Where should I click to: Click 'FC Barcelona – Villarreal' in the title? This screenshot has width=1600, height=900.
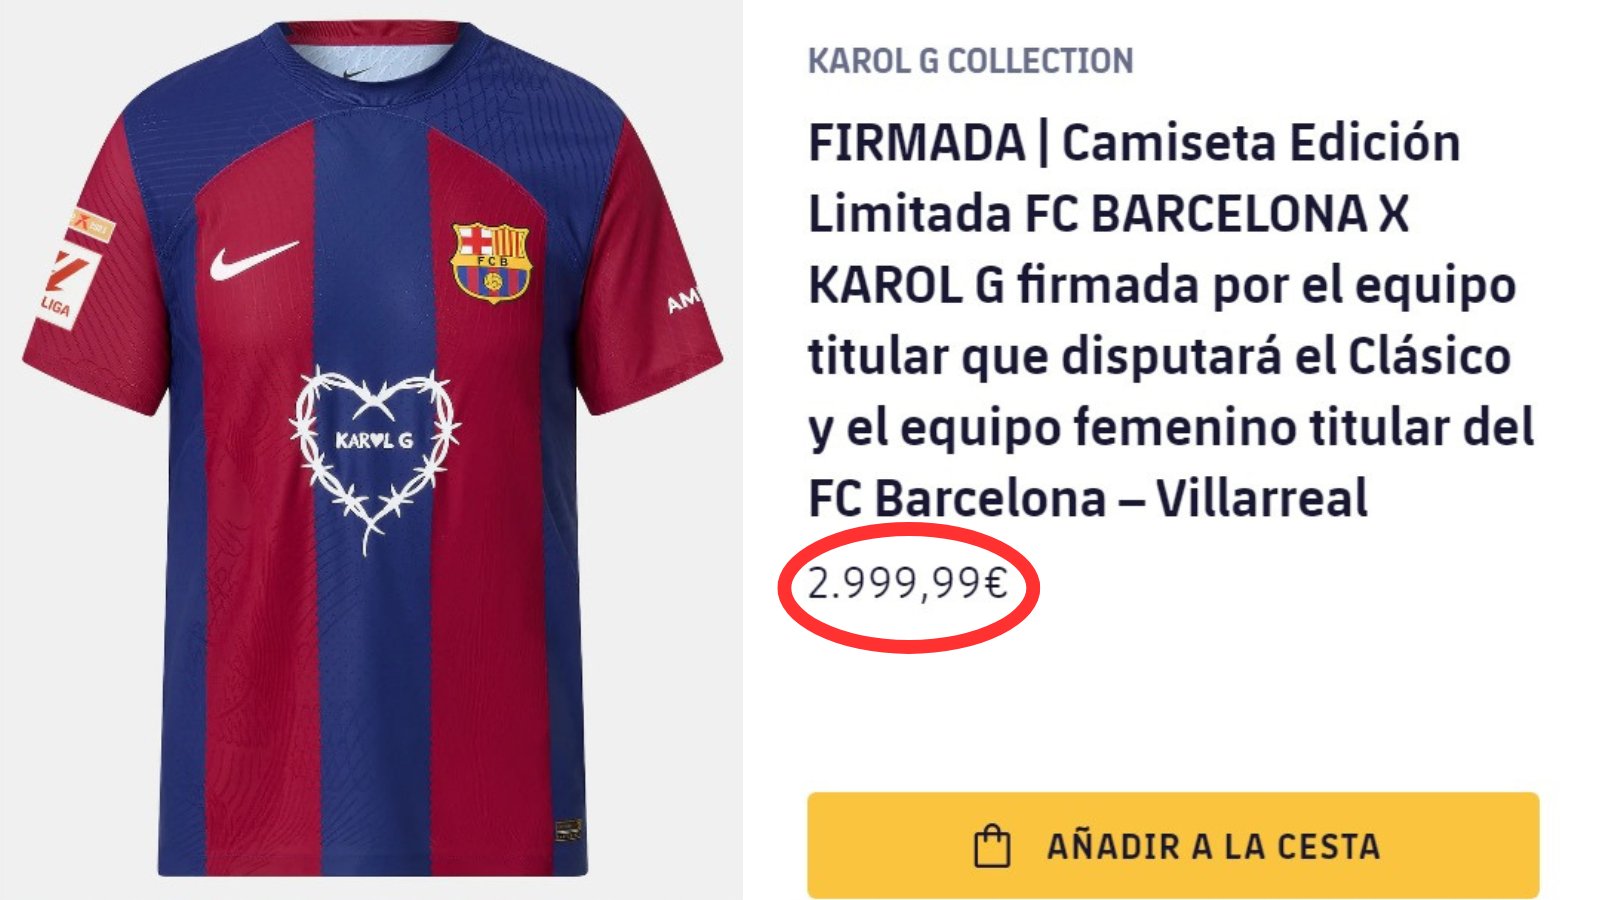1088,498
